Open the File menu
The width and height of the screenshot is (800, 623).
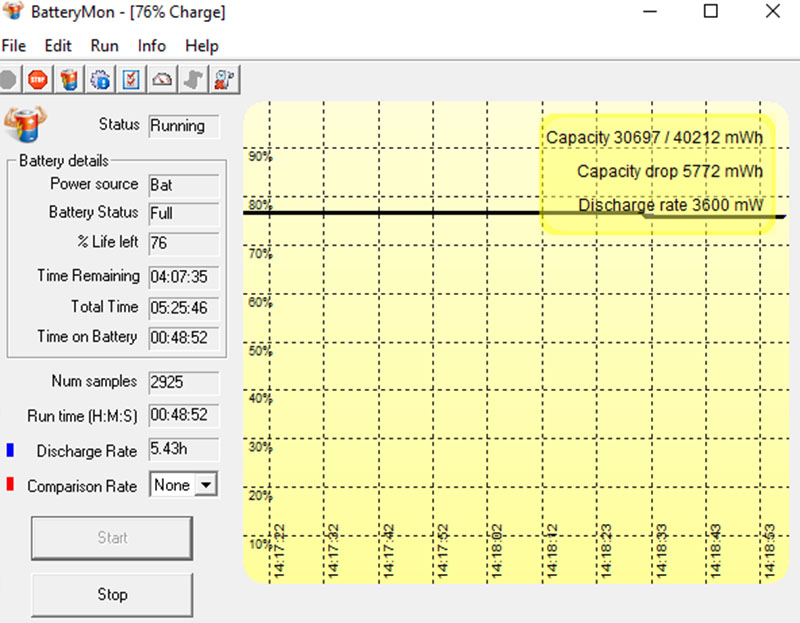[14, 46]
